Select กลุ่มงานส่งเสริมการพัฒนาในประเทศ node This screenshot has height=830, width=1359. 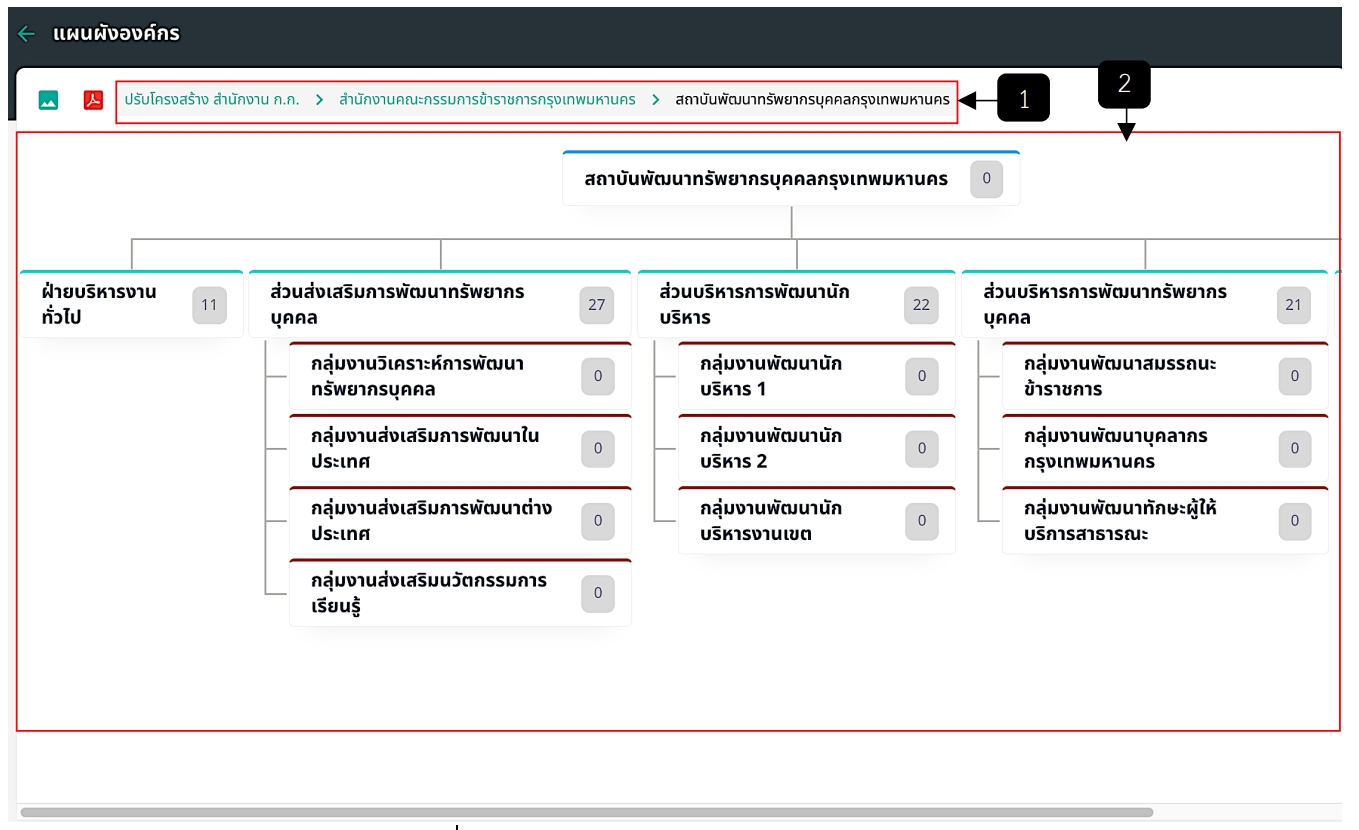[460, 448]
